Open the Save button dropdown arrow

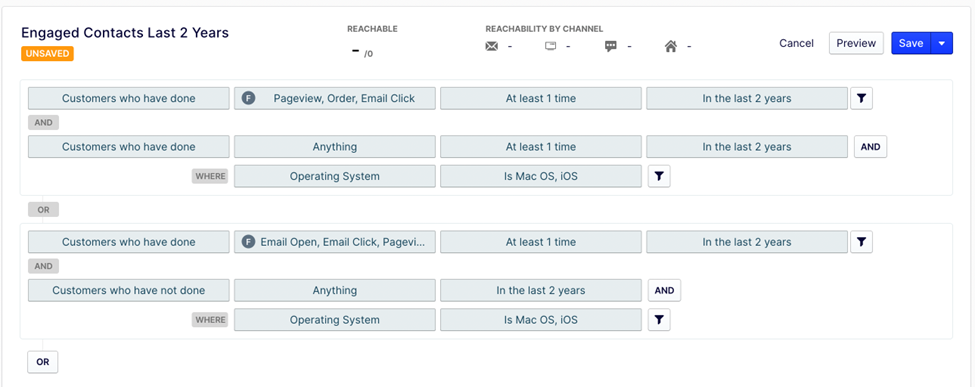pyautogui.click(x=941, y=44)
